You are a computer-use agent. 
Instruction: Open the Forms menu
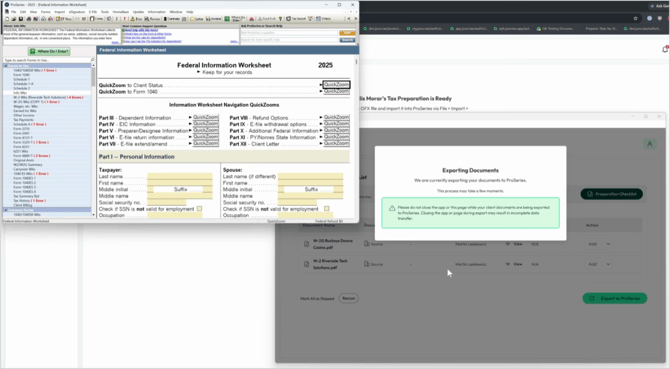46,12
